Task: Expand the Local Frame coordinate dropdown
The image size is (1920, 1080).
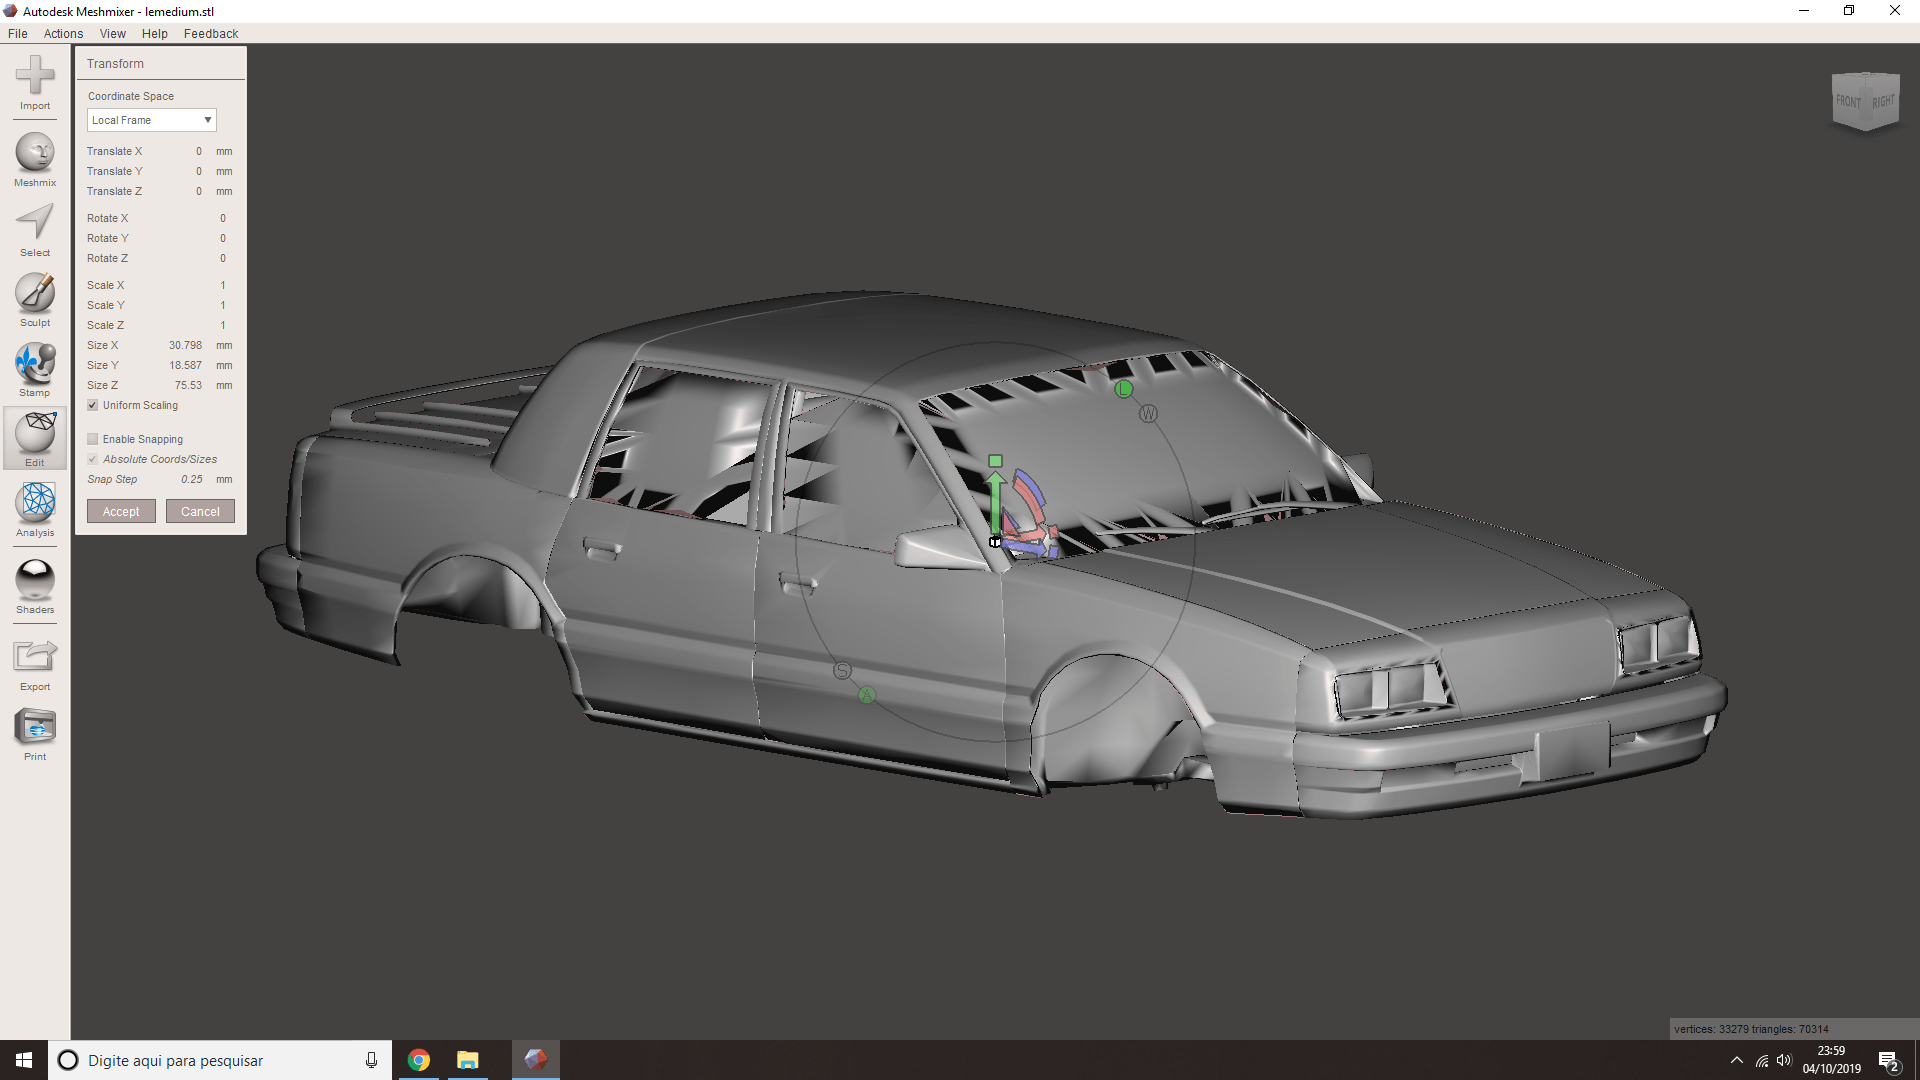Action: point(151,120)
